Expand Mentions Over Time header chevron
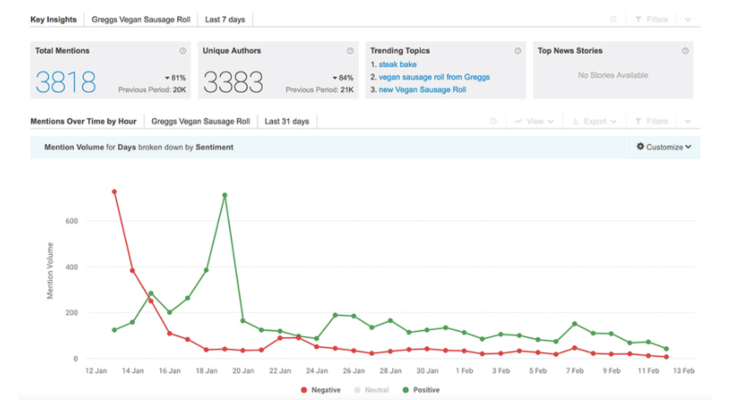This screenshot has height=400, width=730. [688, 122]
